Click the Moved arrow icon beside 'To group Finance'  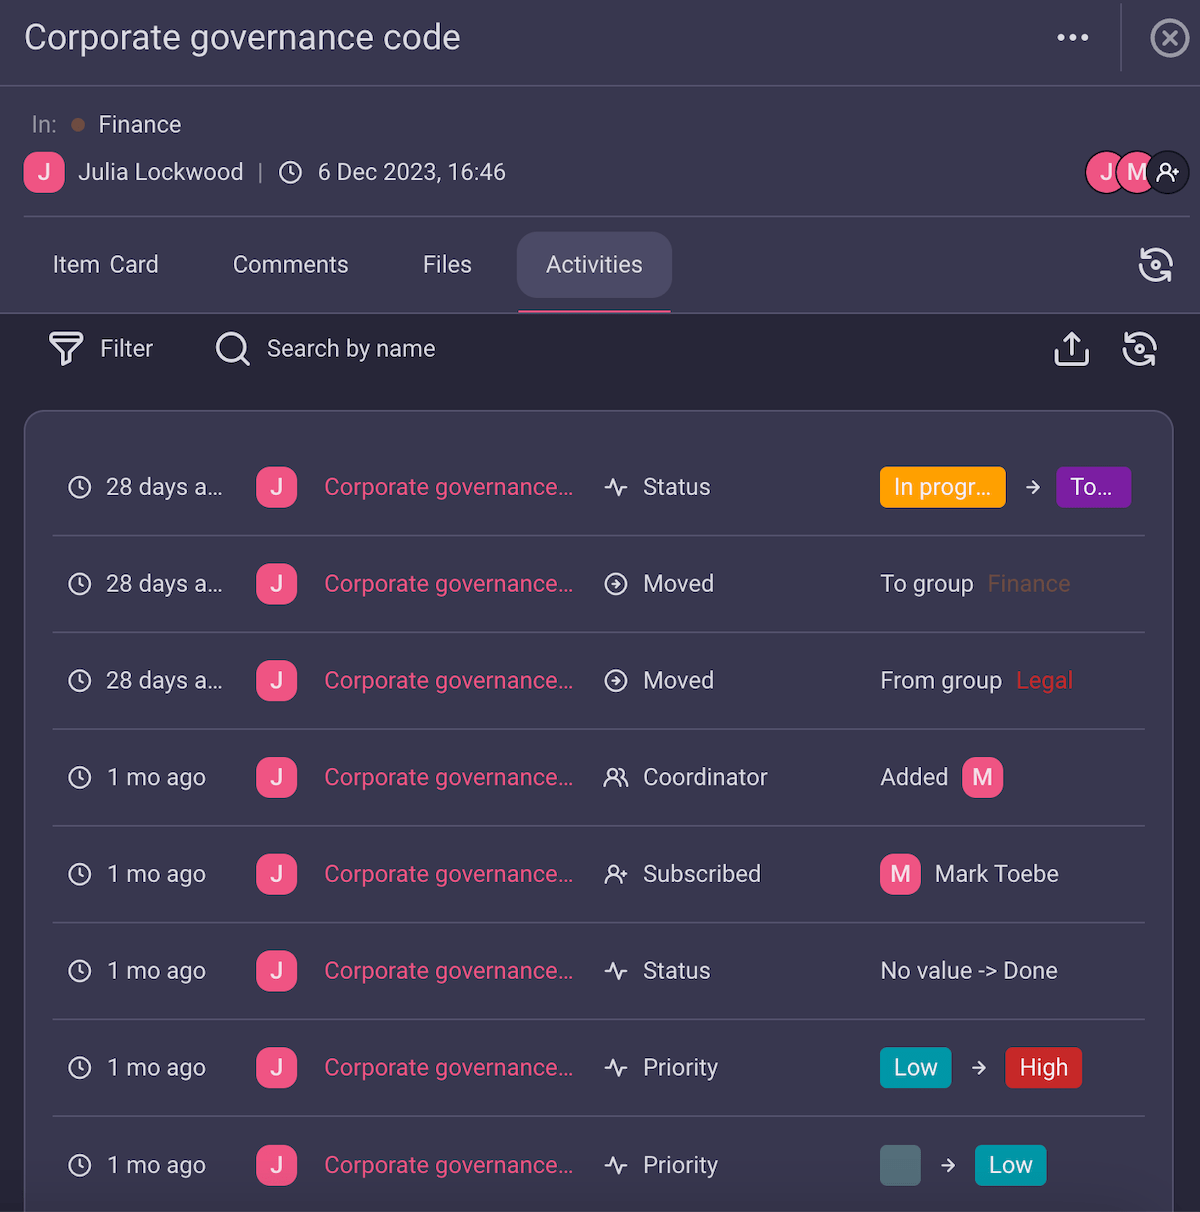pyautogui.click(x=615, y=583)
